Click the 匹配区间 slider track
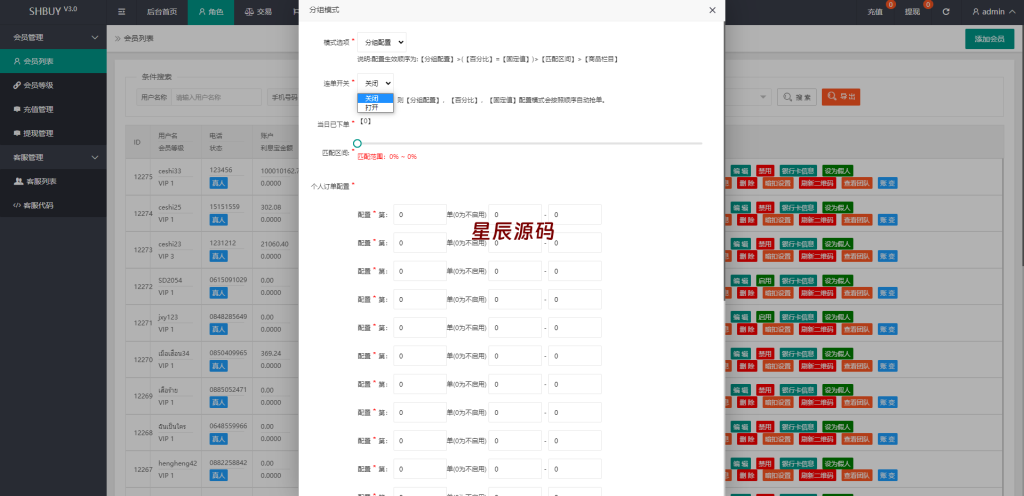 pos(530,143)
